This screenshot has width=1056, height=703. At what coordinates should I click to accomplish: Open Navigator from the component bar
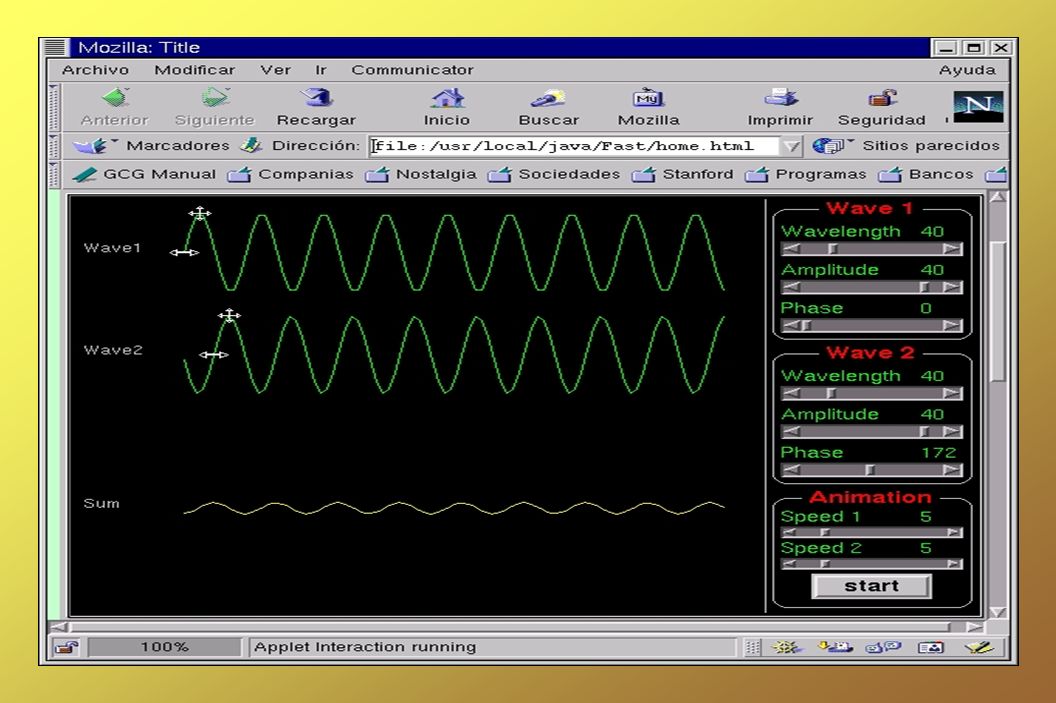click(787, 648)
